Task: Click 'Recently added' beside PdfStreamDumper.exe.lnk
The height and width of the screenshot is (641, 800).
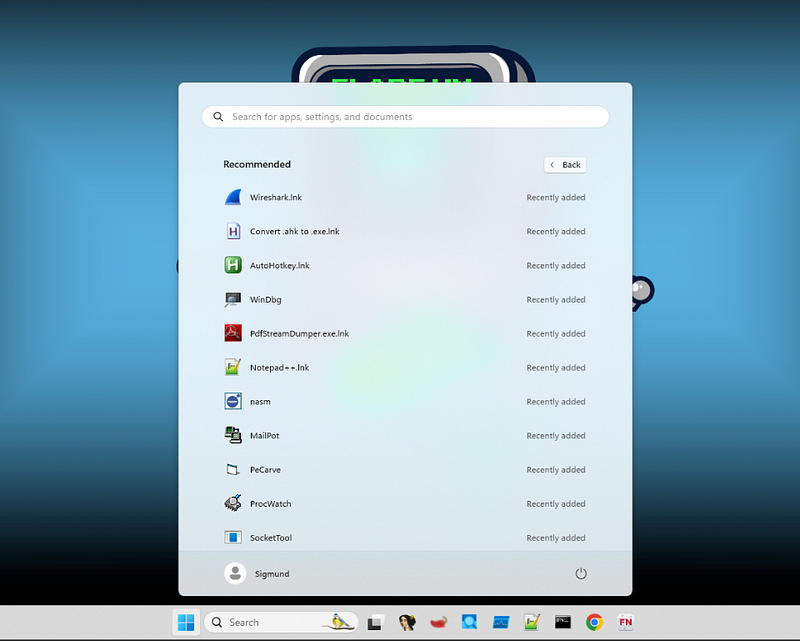Action: click(556, 334)
